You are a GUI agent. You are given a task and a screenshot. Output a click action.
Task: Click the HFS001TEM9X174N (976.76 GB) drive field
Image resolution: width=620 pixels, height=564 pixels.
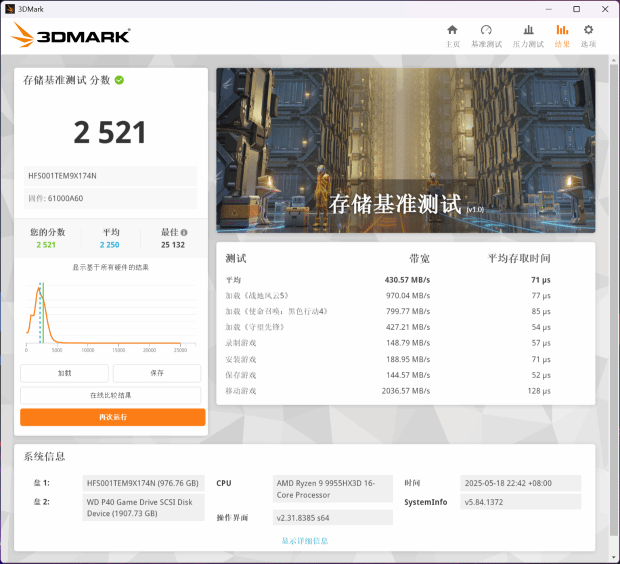pyautogui.click(x=144, y=483)
